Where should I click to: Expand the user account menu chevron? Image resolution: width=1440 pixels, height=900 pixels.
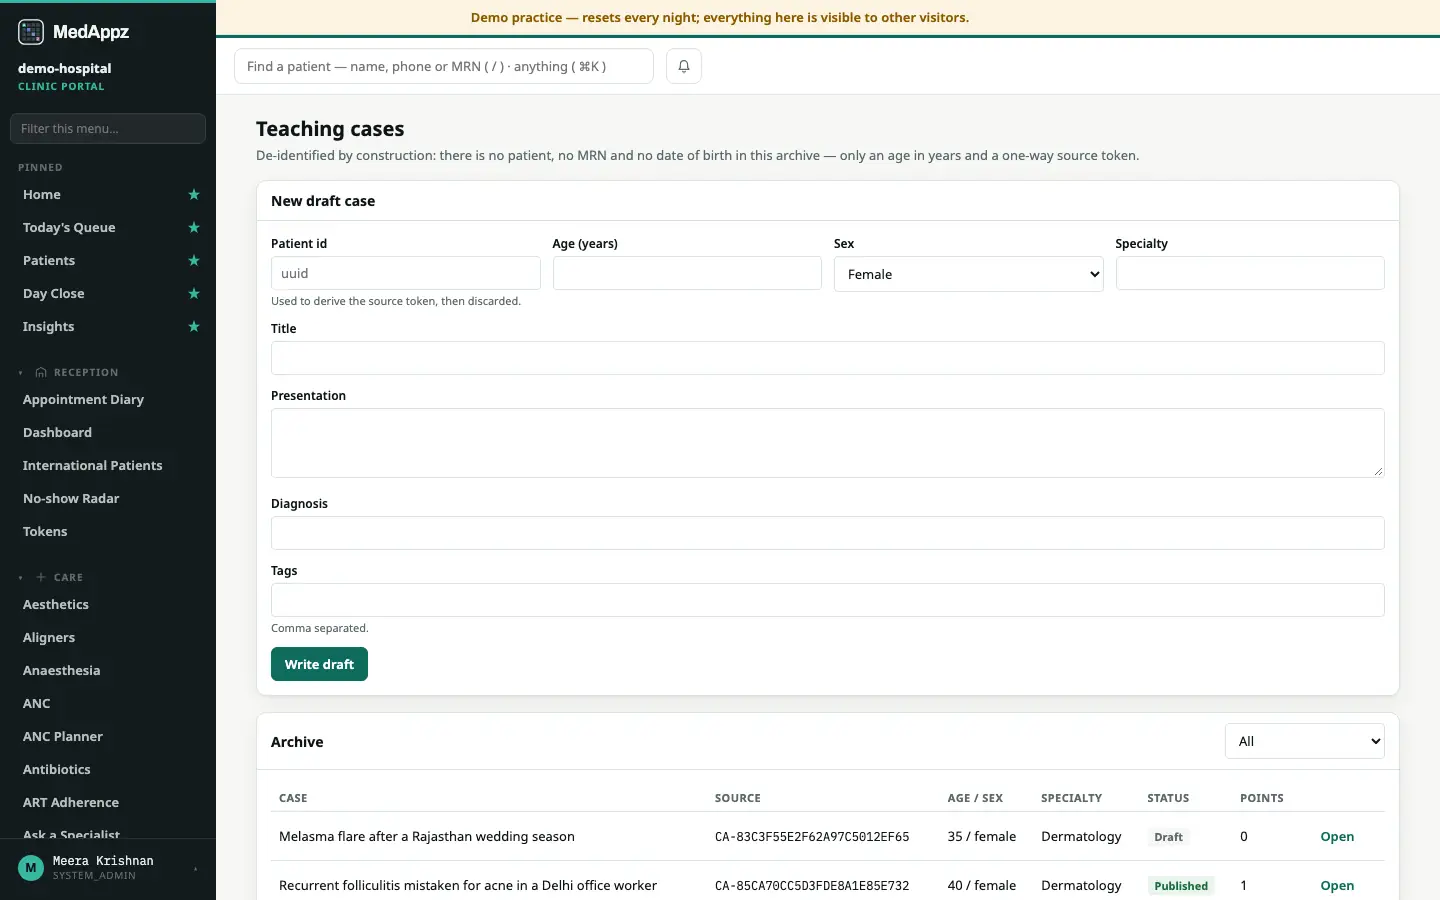(196, 868)
